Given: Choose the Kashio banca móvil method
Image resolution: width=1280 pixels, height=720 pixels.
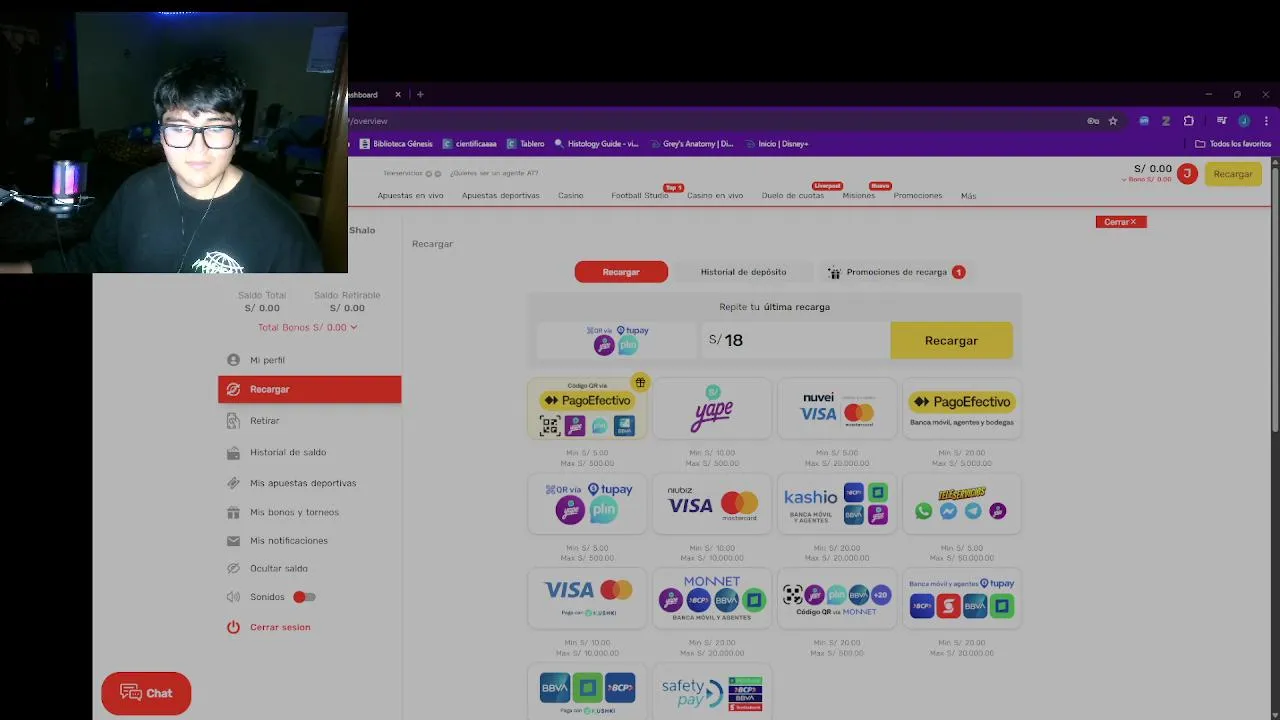Looking at the screenshot, I should tap(837, 504).
